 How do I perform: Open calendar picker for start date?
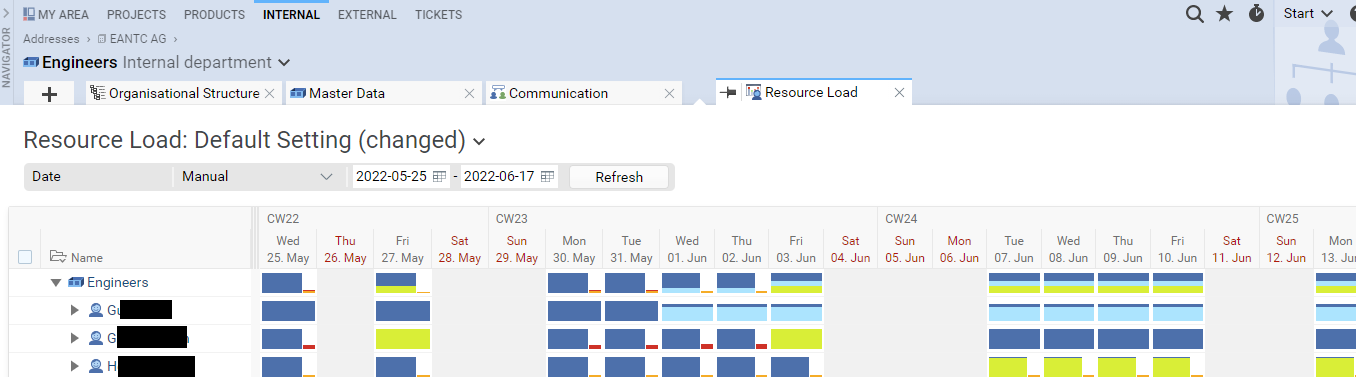(439, 177)
